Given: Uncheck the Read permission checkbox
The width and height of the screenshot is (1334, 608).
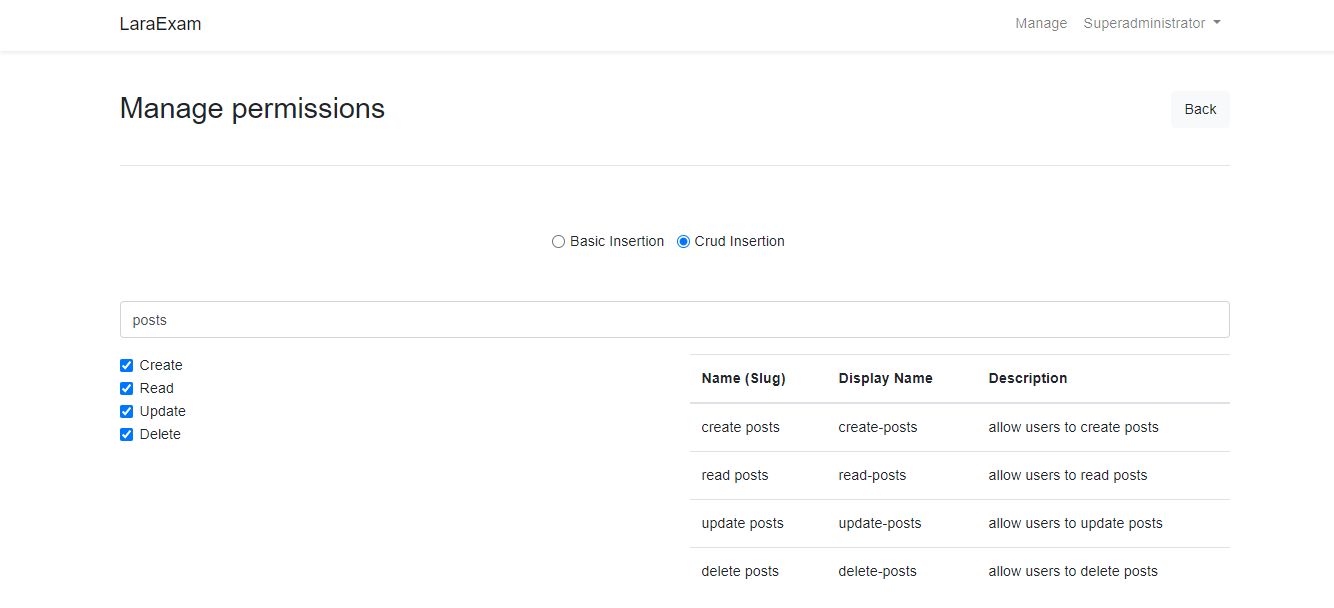Looking at the screenshot, I should pos(127,389).
